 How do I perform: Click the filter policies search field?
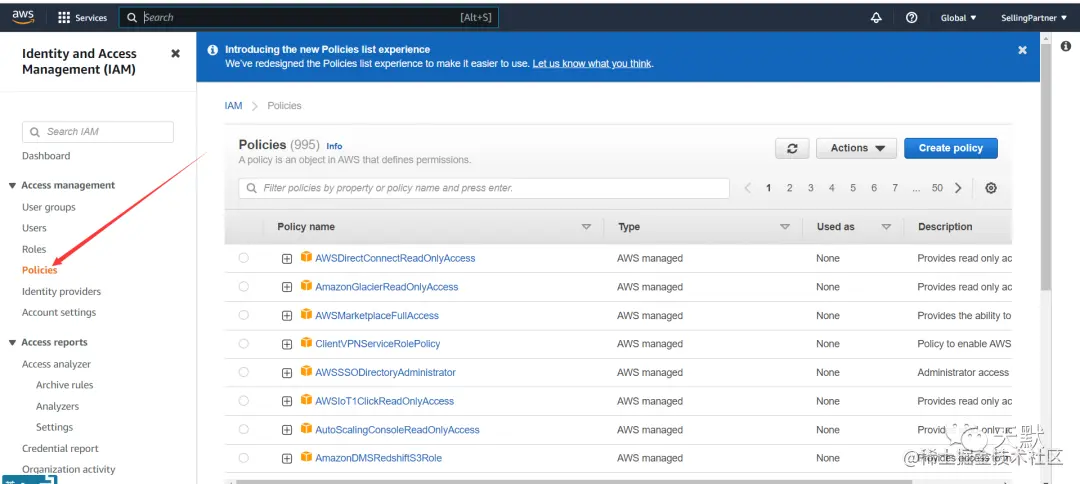(x=484, y=188)
